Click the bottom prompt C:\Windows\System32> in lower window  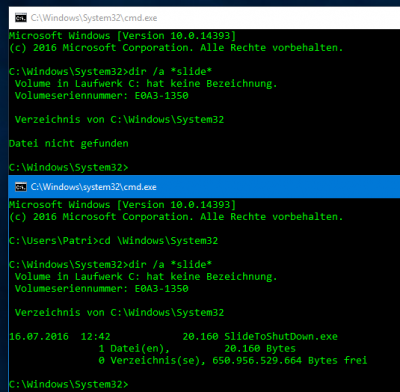[68, 384]
